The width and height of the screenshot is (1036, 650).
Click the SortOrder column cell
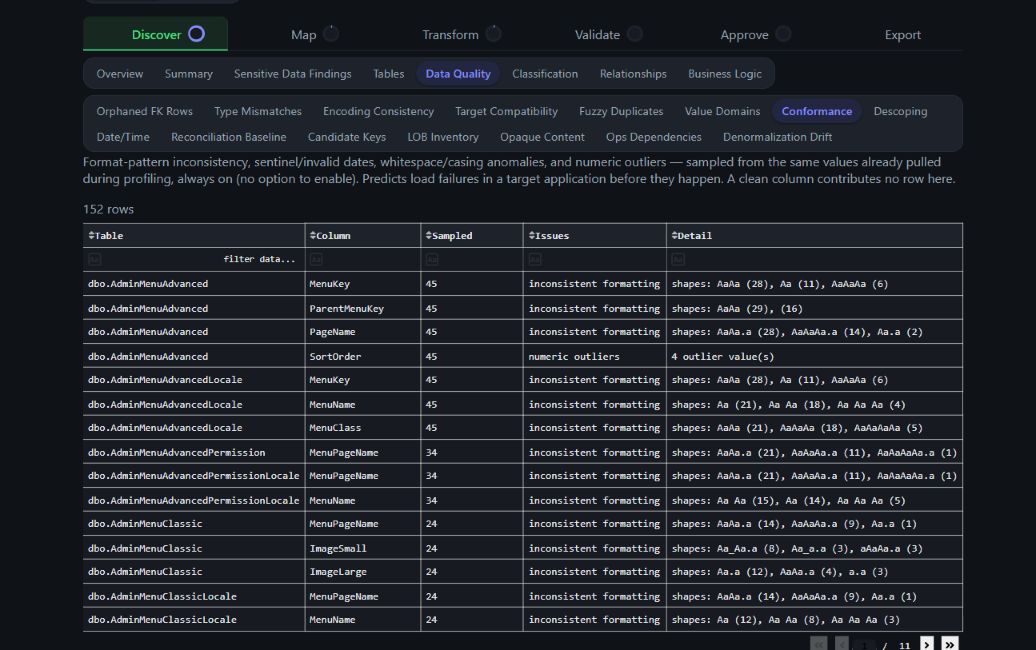[x=362, y=357]
